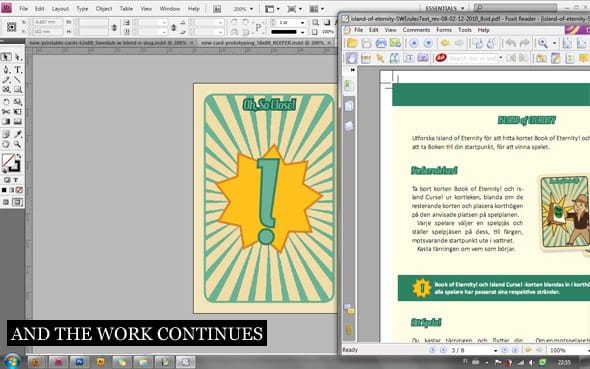Select the Scissors tool
Image resolution: width=590 pixels, height=369 pixels.
[x=6, y=112]
